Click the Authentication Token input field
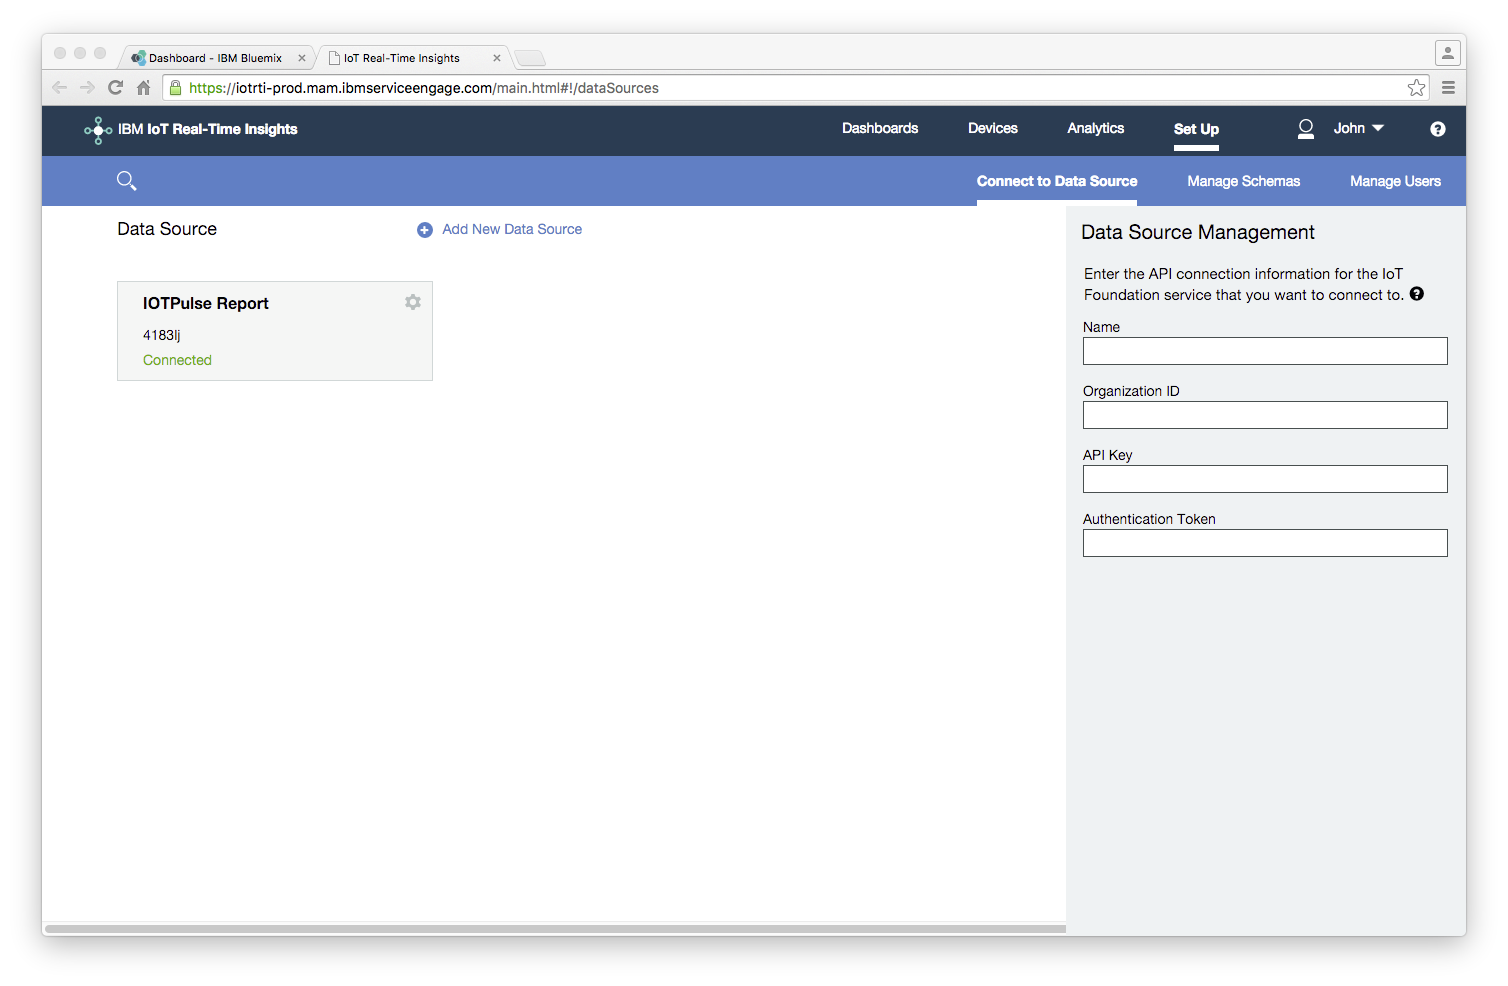 1265,543
